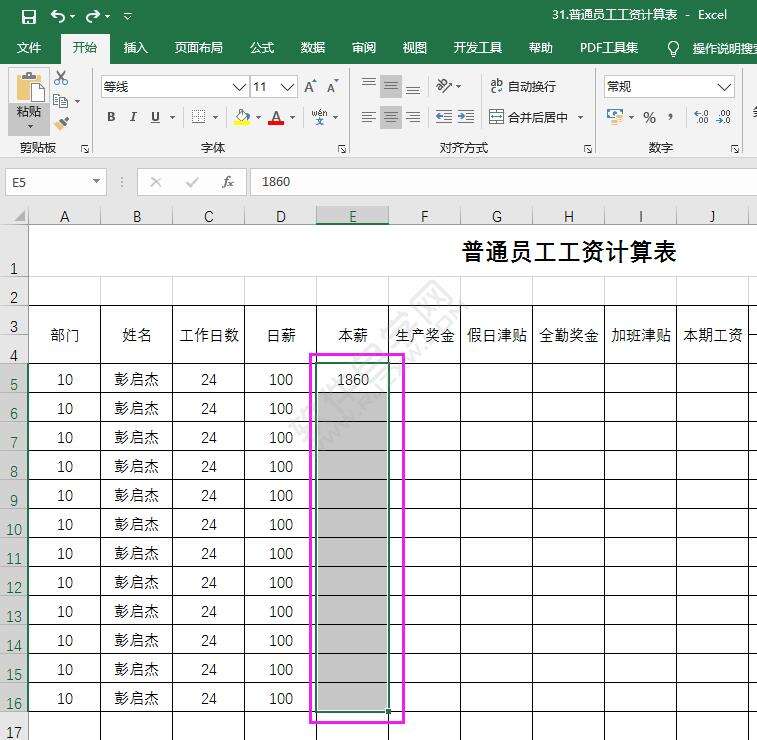The height and width of the screenshot is (740, 757).
Task: Expand the underline style arrow
Action: (172, 117)
